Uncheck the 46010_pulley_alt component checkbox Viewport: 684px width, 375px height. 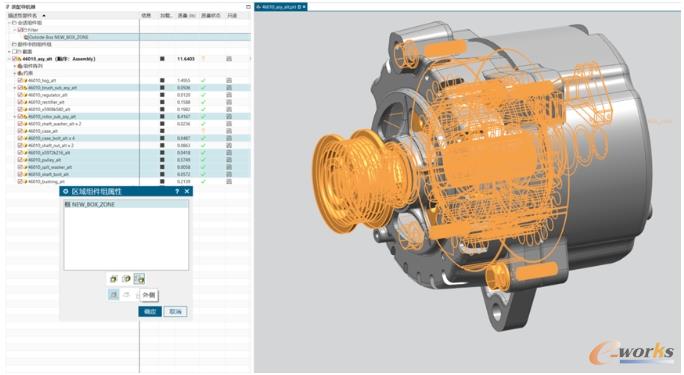pyautogui.click(x=20, y=160)
